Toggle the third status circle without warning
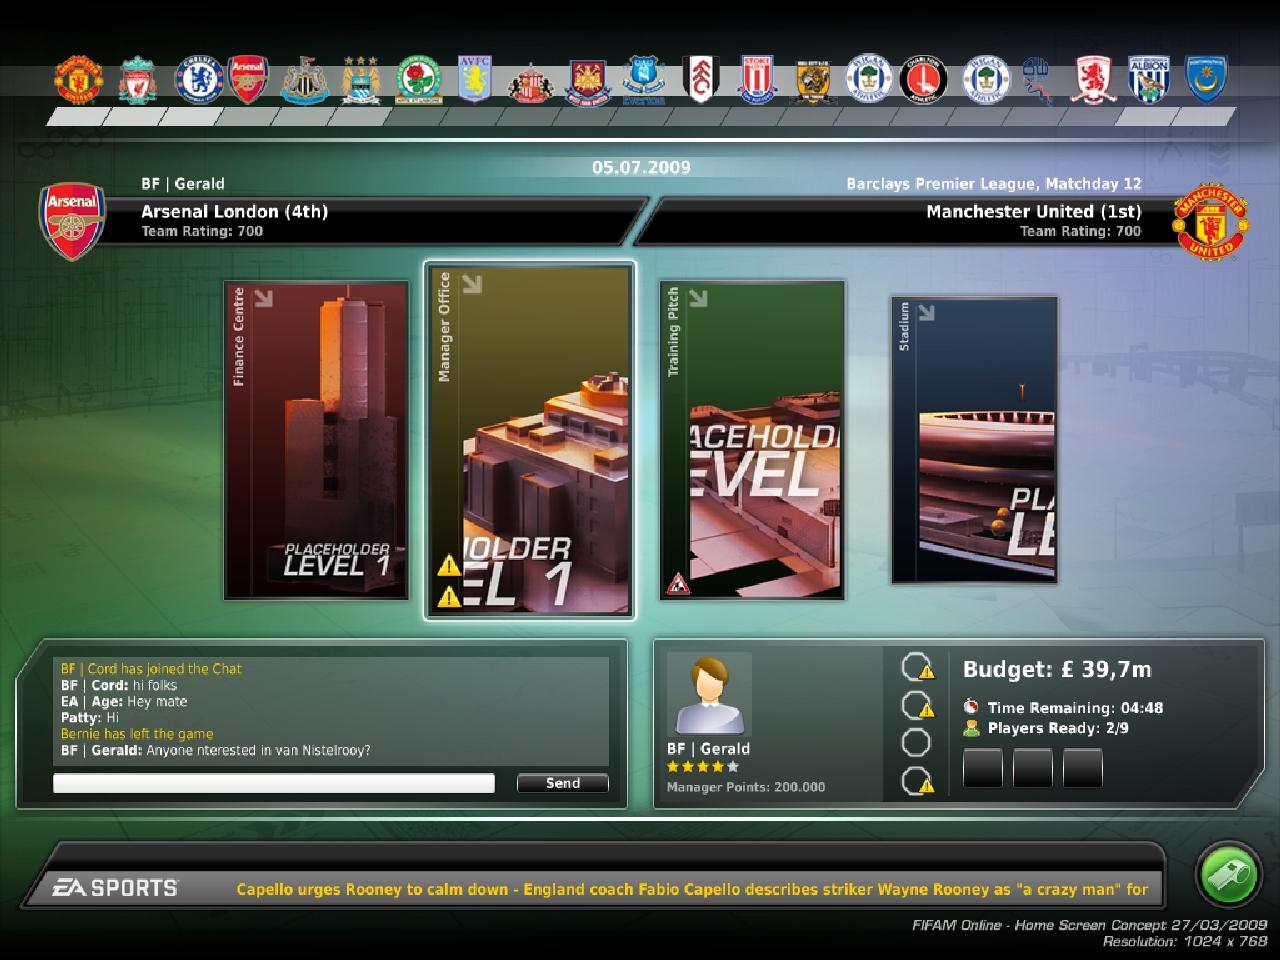The width and height of the screenshot is (1280, 960). [915, 742]
